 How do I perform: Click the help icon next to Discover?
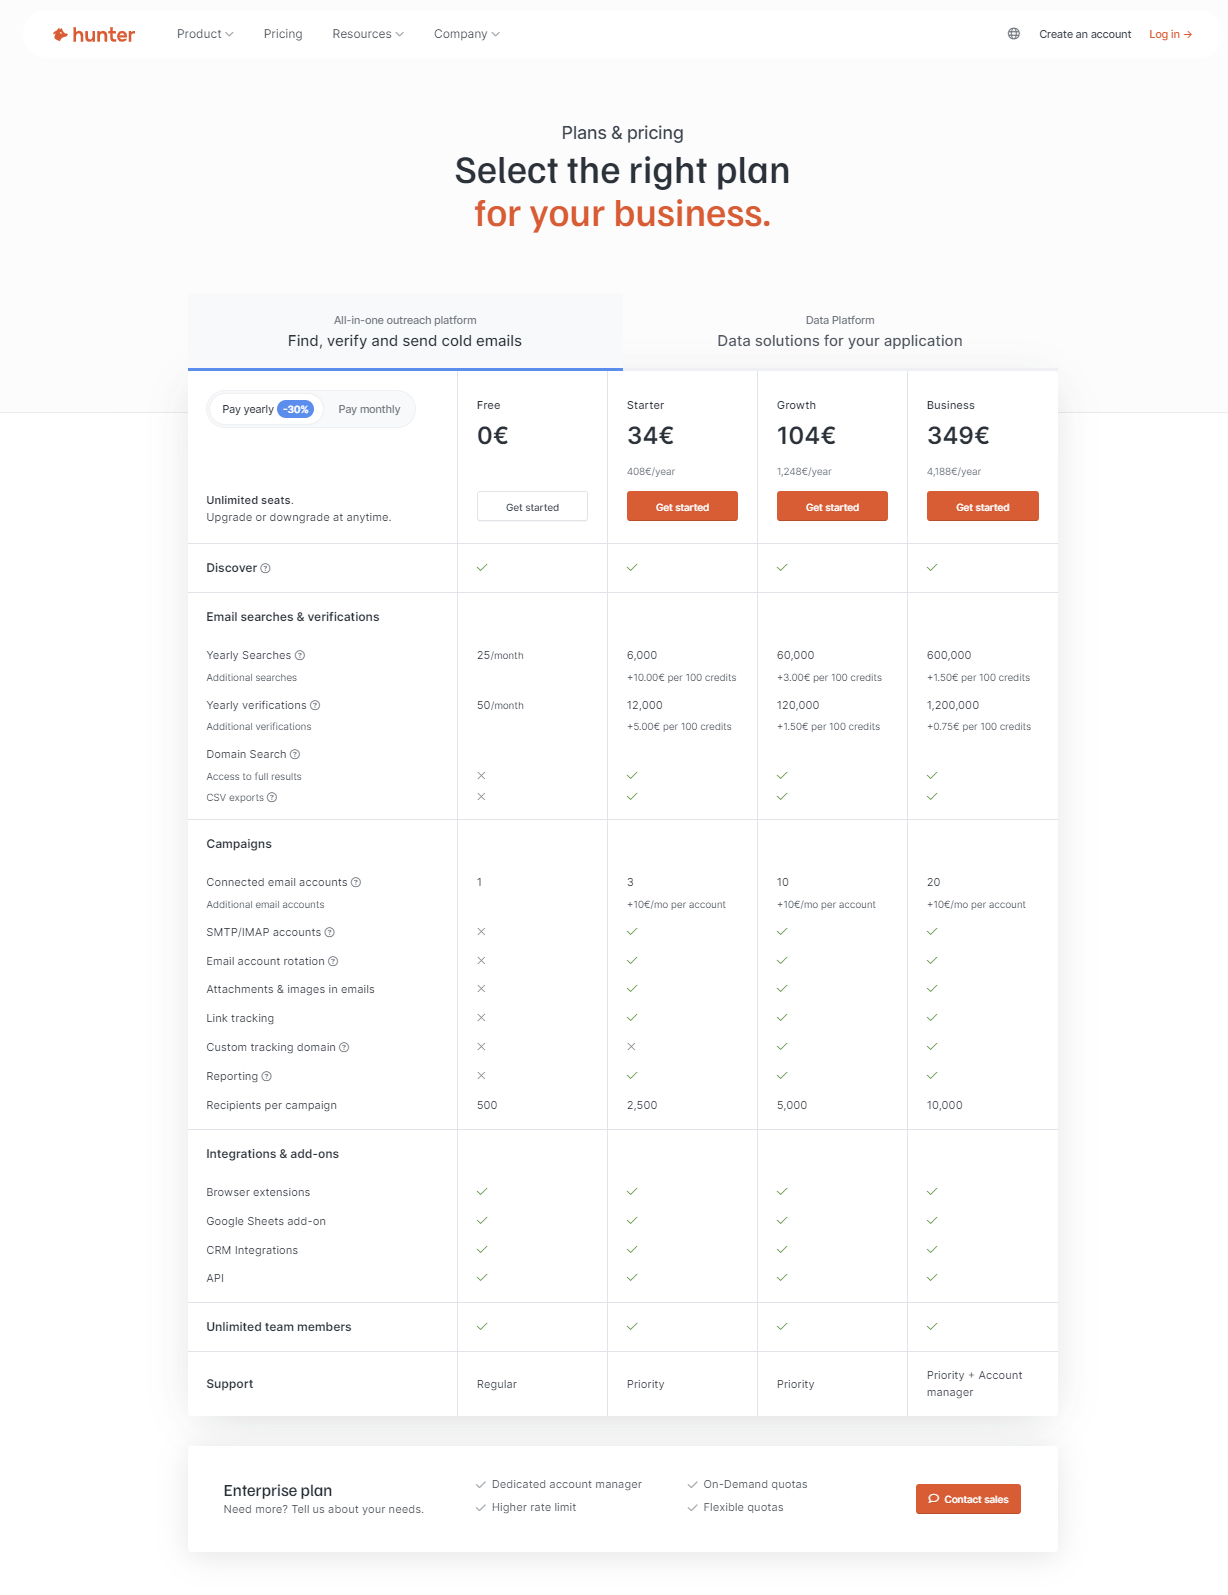pyautogui.click(x=265, y=568)
